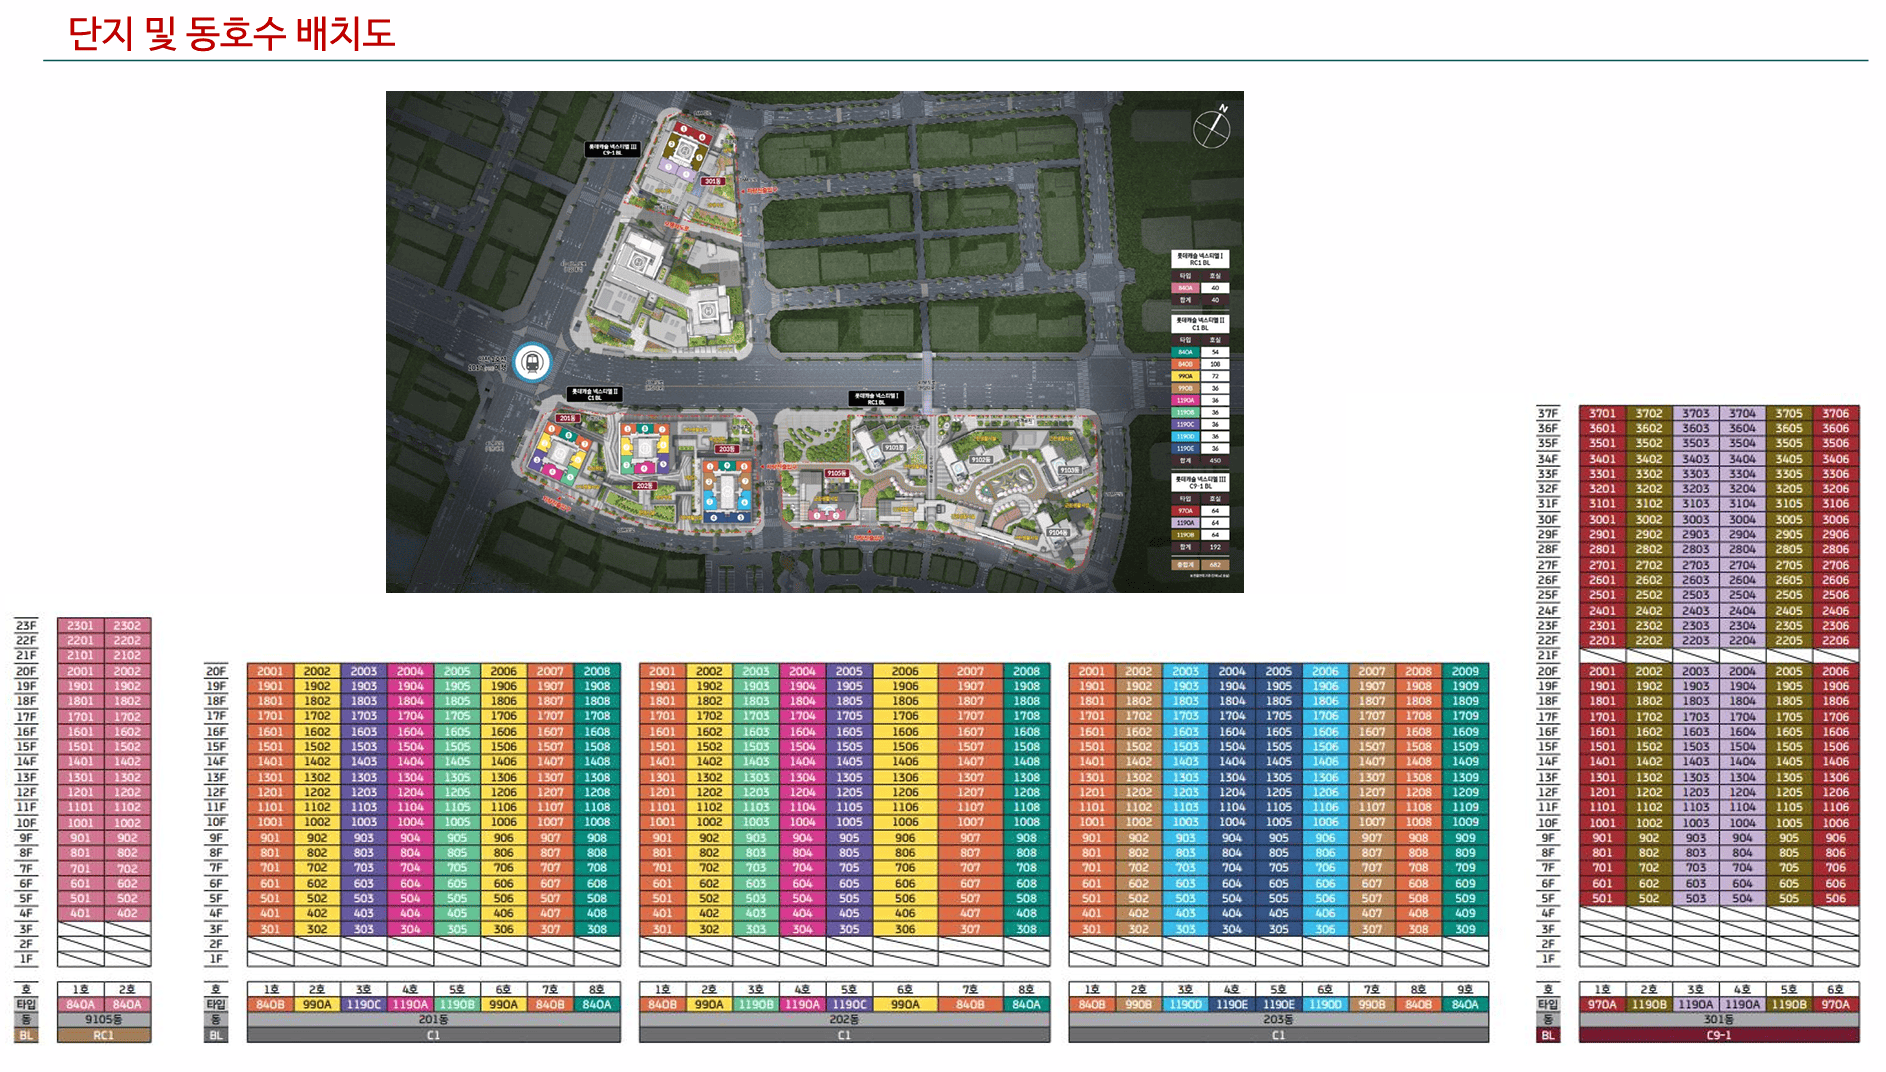
Task: Click the 9104동 building marker on the map
Action: pyautogui.click(x=1056, y=532)
